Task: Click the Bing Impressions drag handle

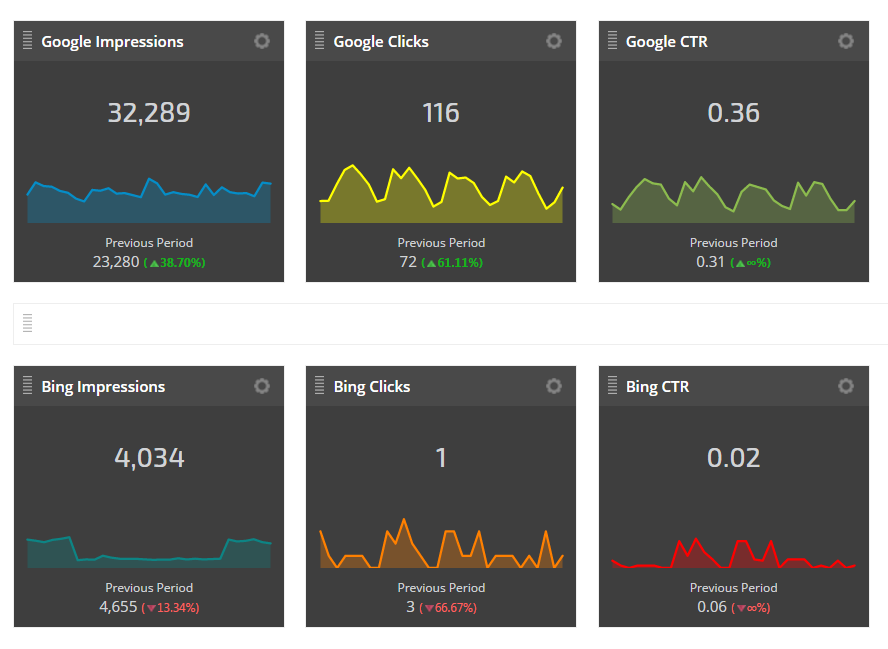Action: coord(27,386)
